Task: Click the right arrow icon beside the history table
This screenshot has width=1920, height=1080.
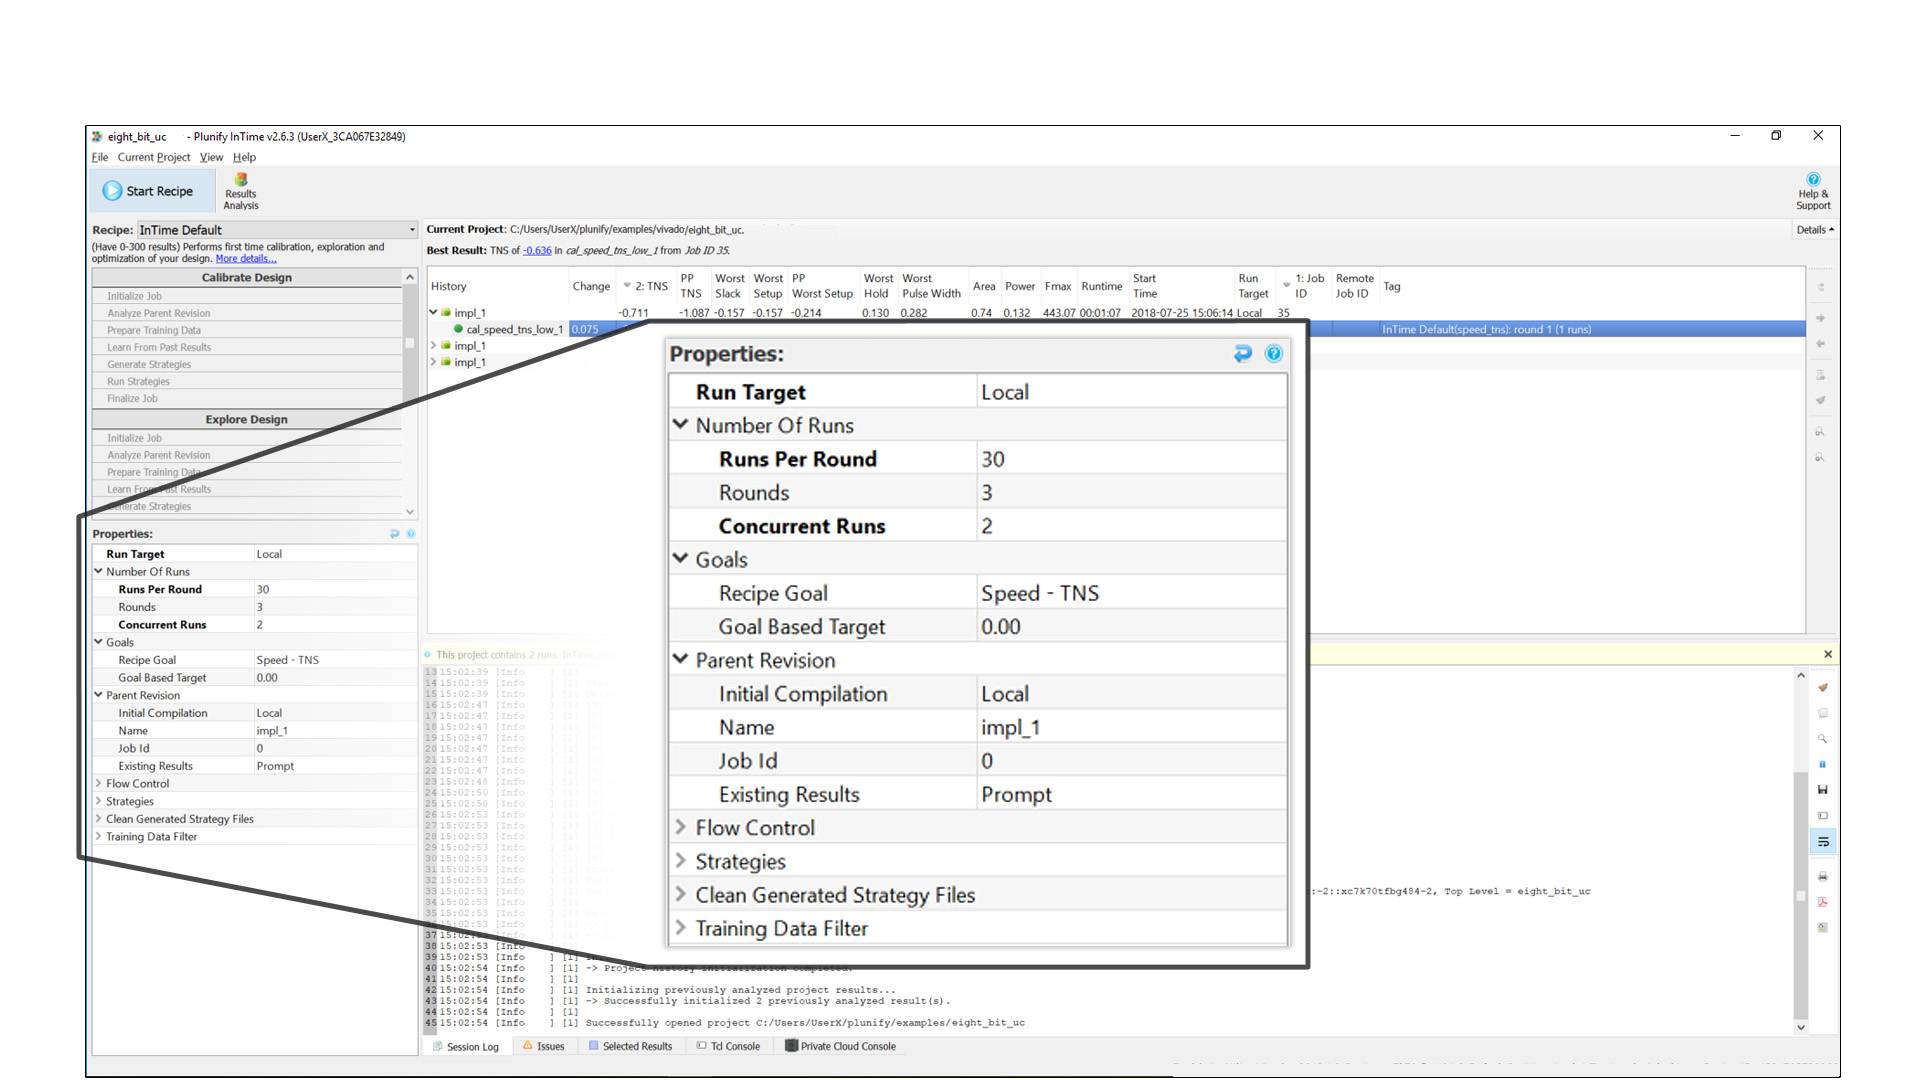Action: 1820,318
